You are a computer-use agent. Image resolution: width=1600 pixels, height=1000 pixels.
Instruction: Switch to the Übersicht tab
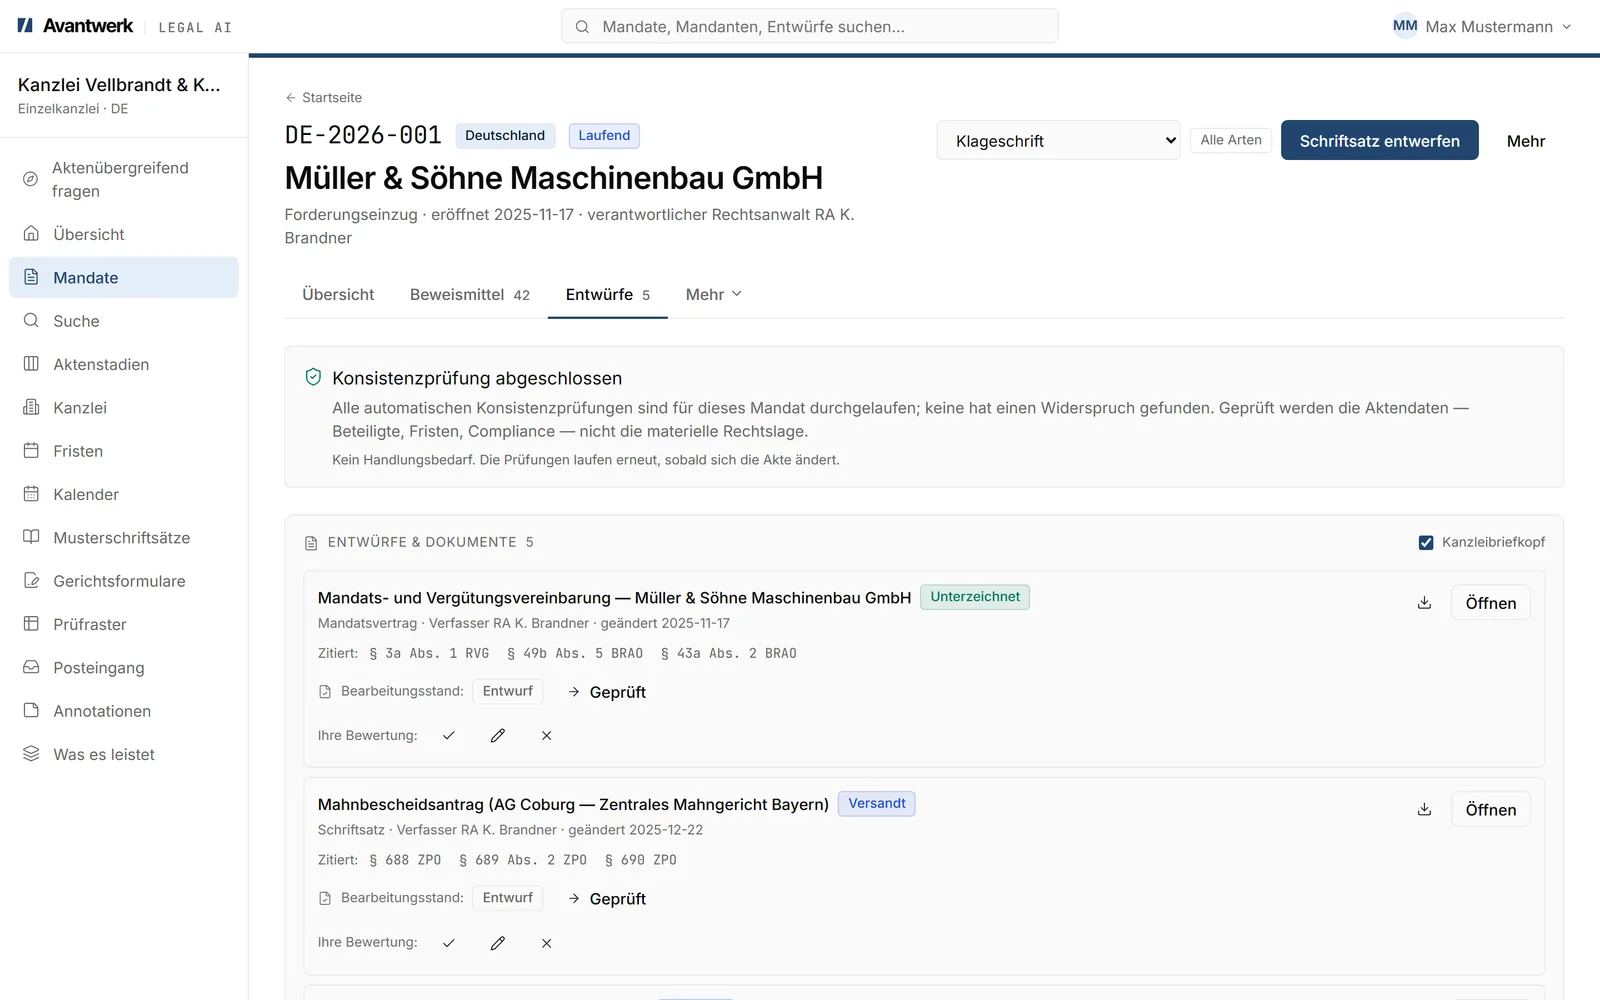pyautogui.click(x=338, y=294)
